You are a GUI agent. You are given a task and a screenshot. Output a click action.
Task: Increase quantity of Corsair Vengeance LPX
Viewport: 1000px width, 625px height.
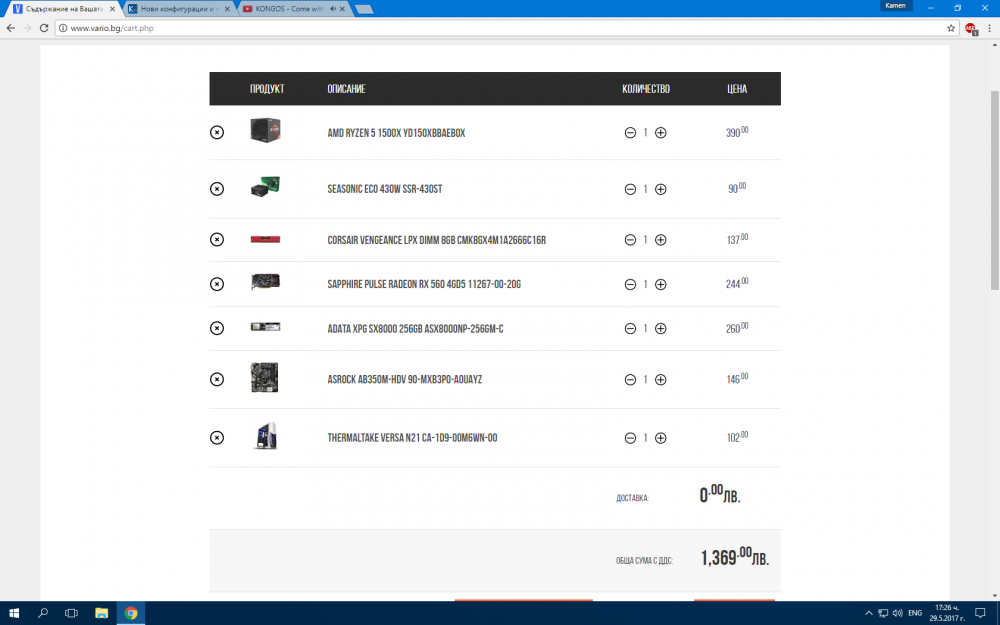click(661, 240)
